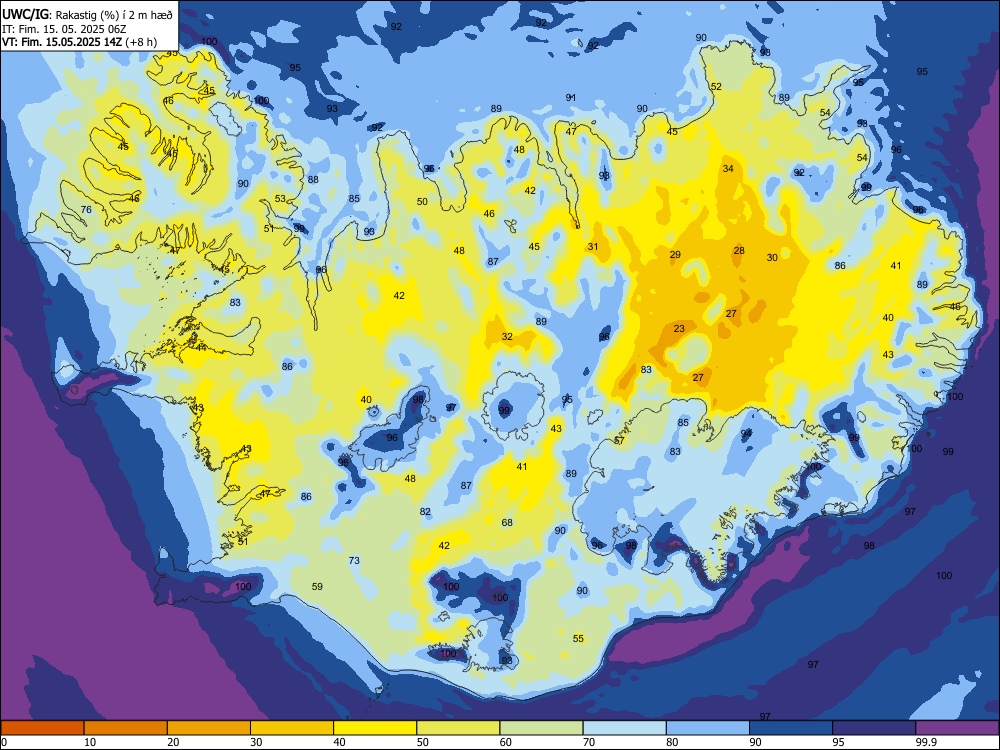Viewport: 1000px width, 750px height.
Task: Click the legend label '10'
Action: [90, 742]
